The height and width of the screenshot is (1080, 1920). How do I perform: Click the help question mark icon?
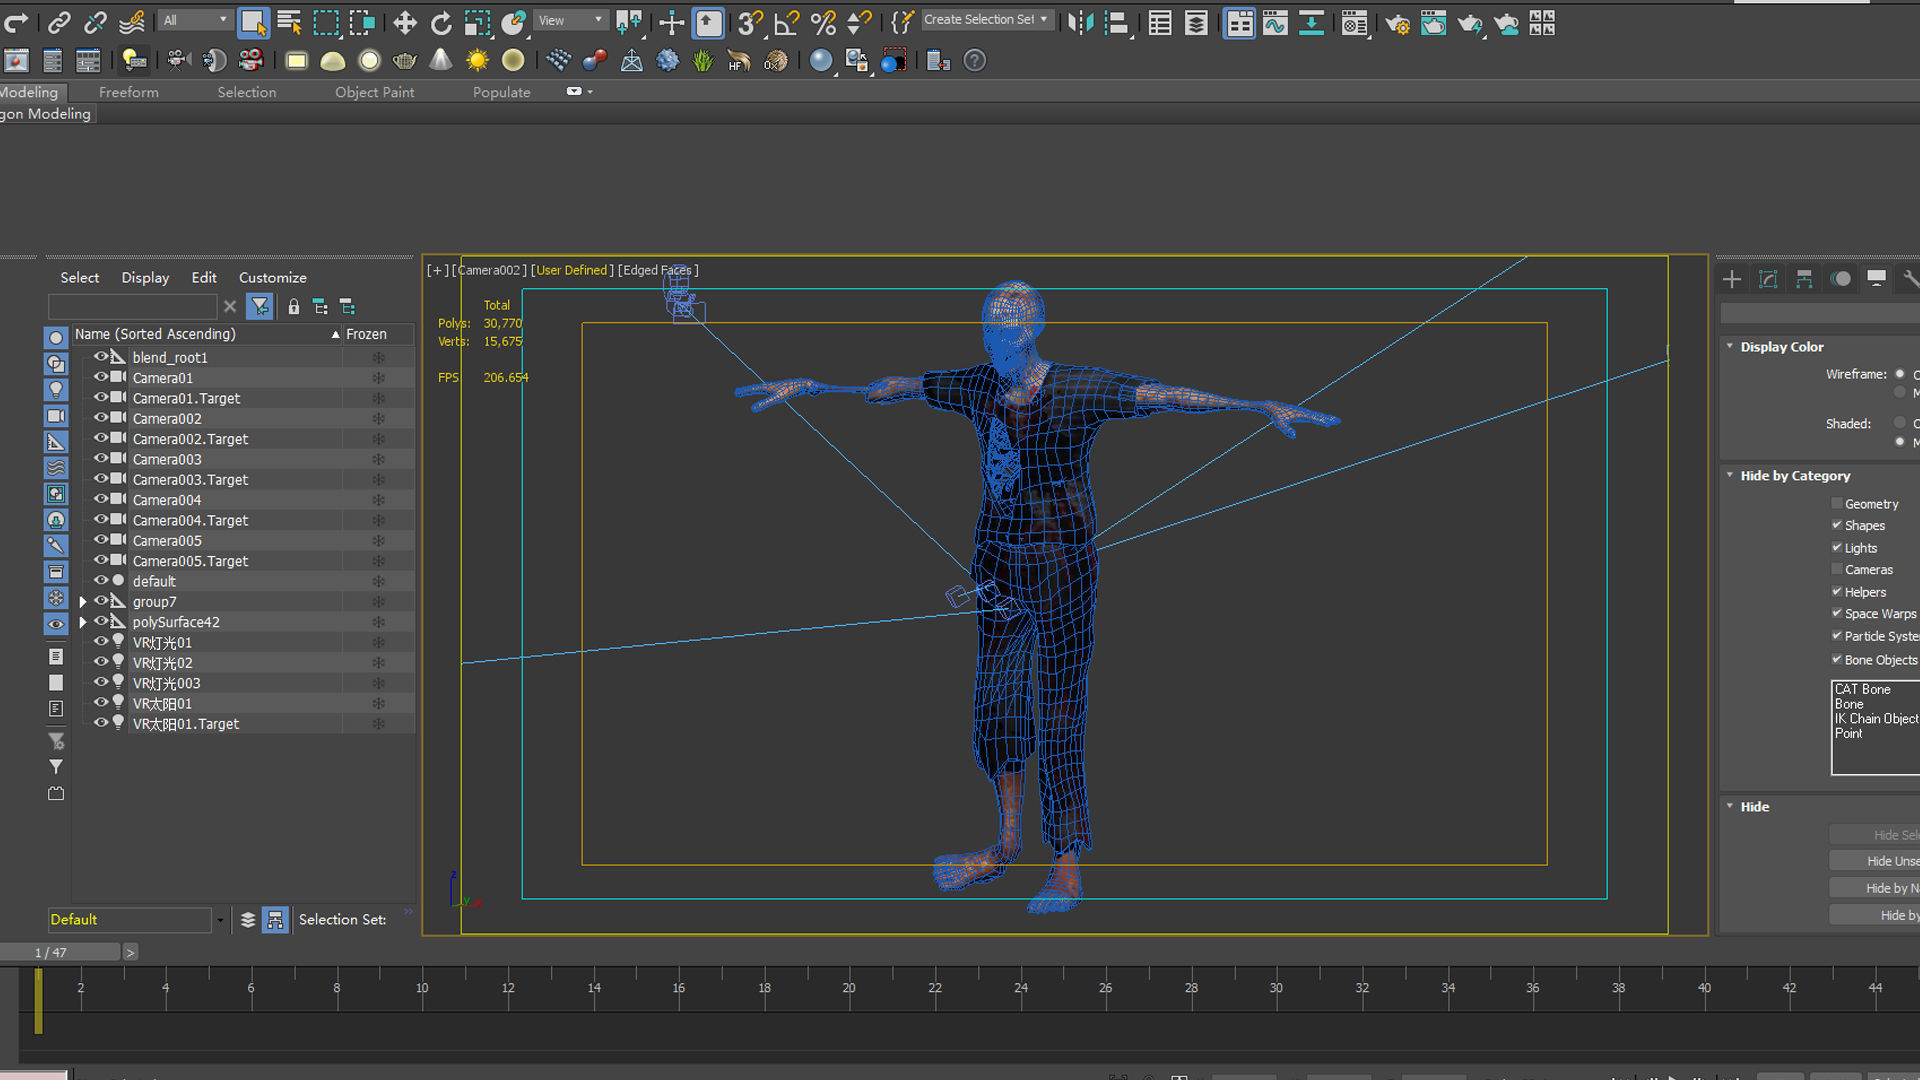974,61
